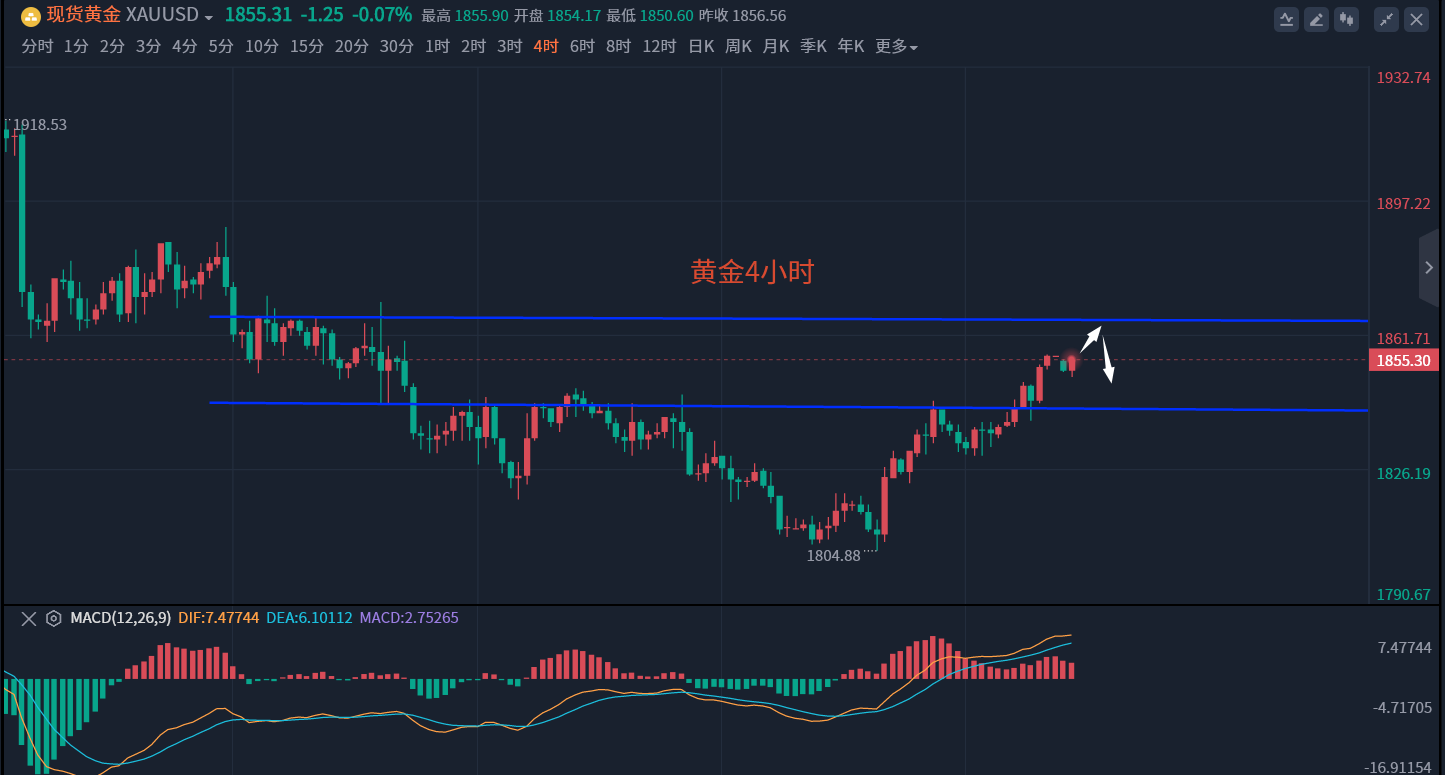The image size is (1445, 775).
Task: Select the pencil drawing tool
Action: click(1317, 18)
